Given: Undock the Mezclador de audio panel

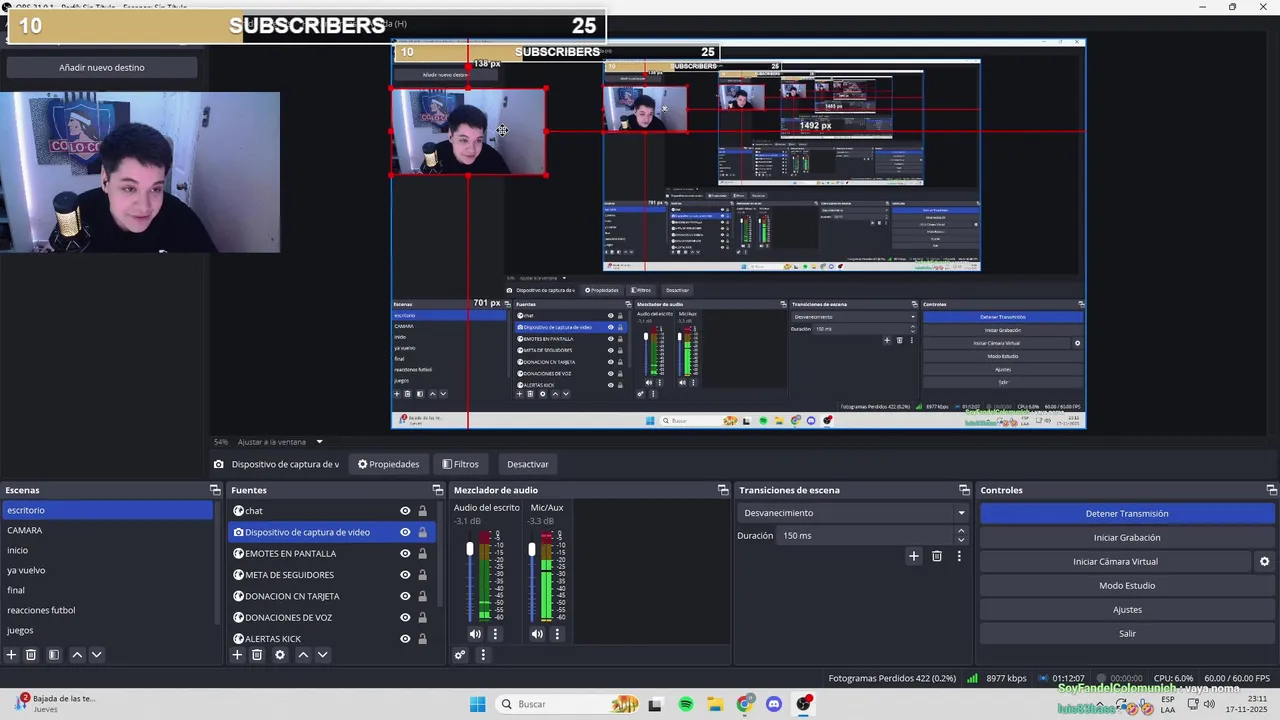Looking at the screenshot, I should [723, 490].
